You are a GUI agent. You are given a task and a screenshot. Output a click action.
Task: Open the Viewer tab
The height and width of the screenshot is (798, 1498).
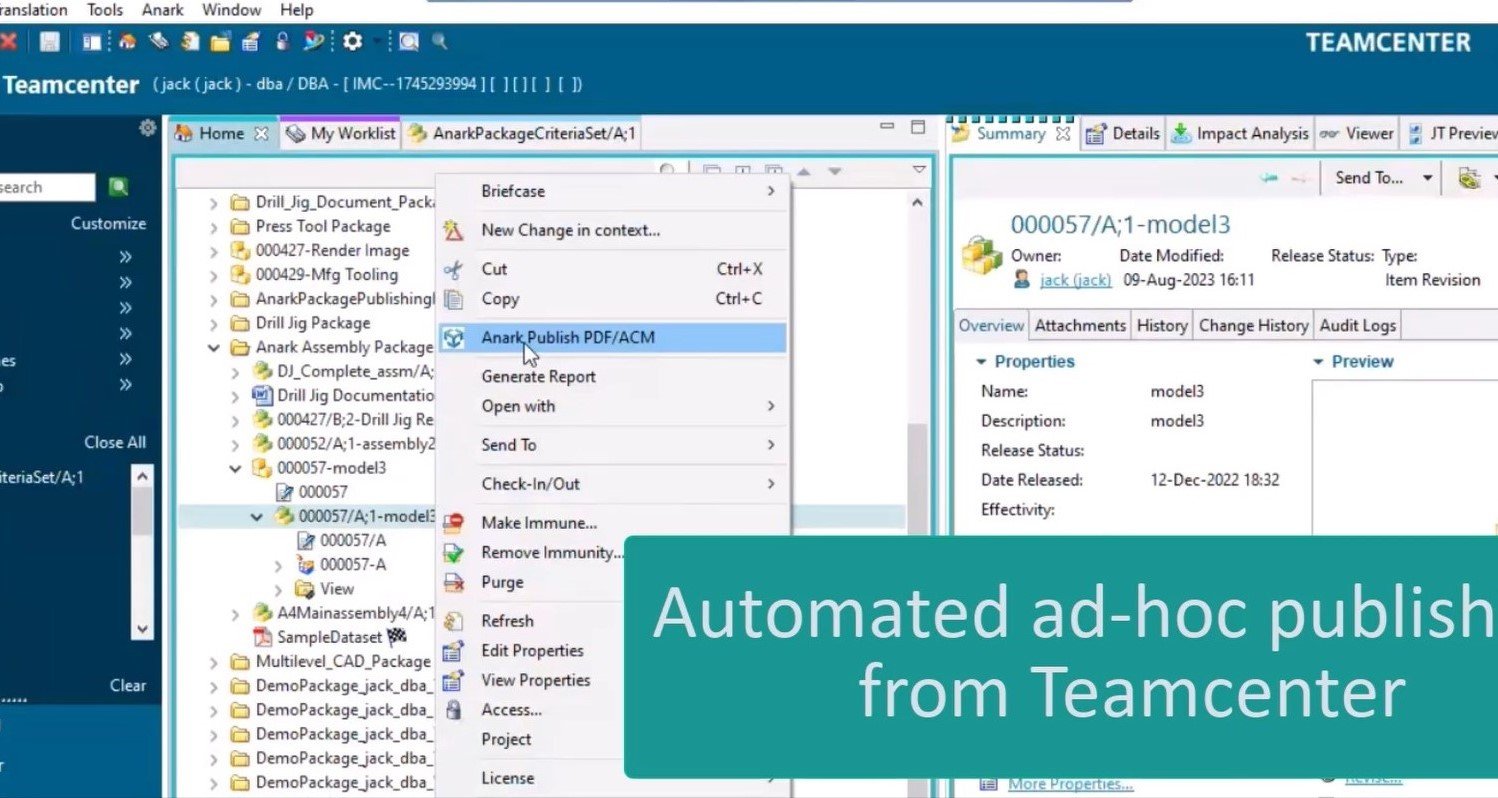pos(1356,134)
